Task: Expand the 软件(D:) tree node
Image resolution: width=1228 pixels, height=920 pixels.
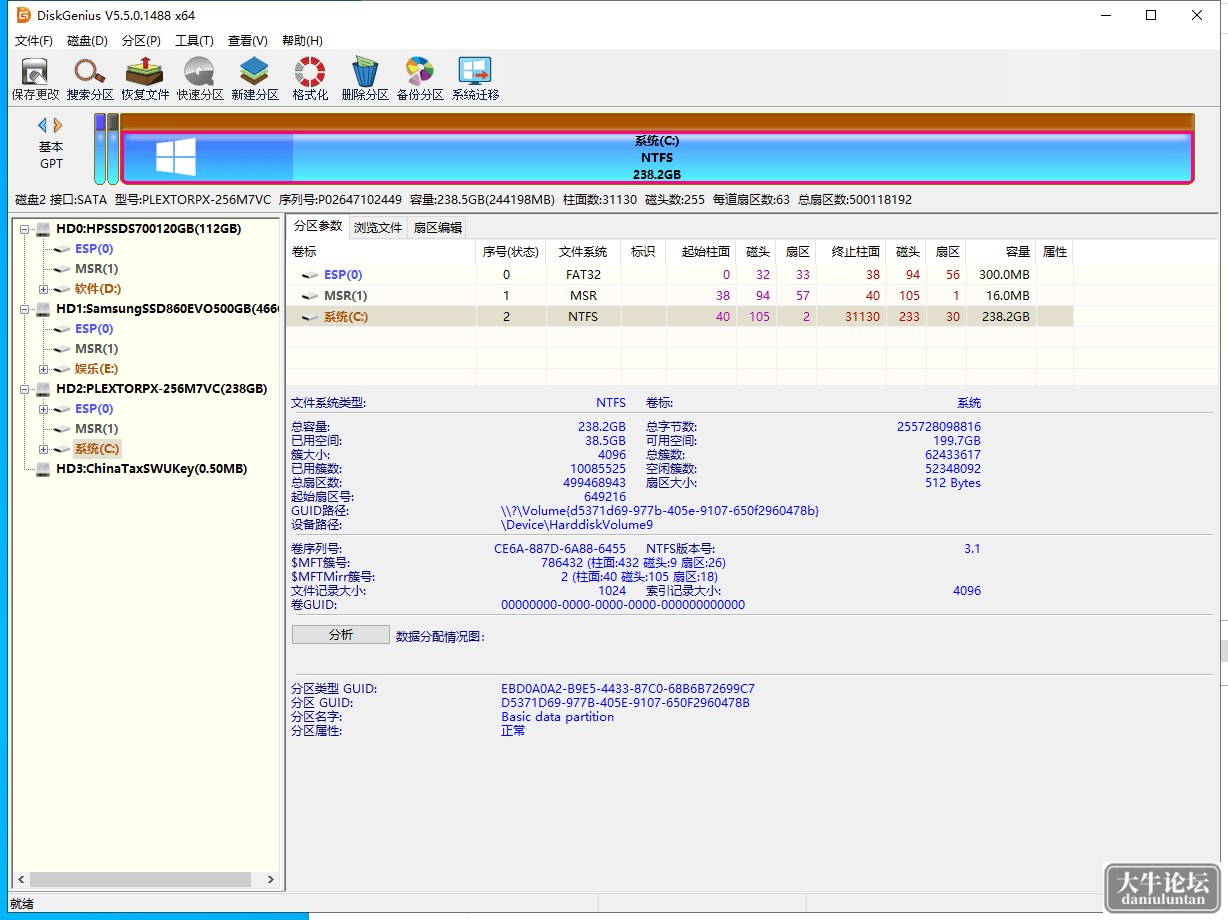Action: [x=44, y=289]
